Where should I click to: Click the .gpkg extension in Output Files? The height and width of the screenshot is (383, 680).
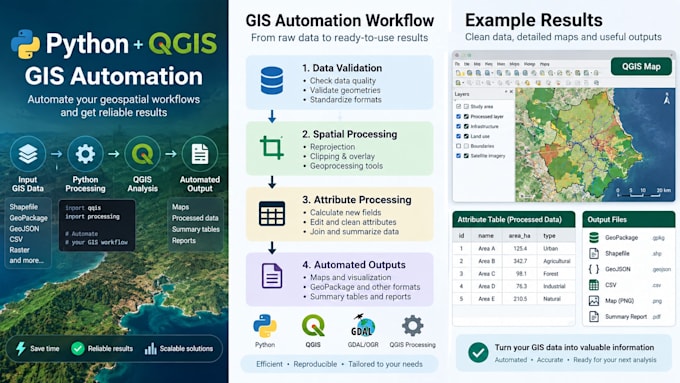click(x=658, y=238)
